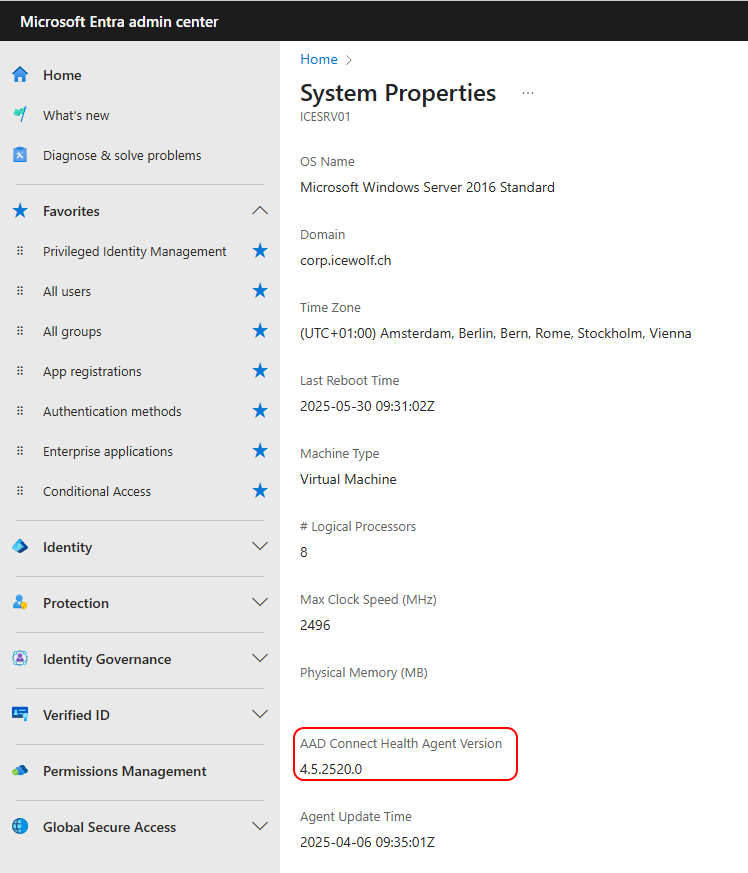Expand the Identity section chevron

click(x=260, y=546)
